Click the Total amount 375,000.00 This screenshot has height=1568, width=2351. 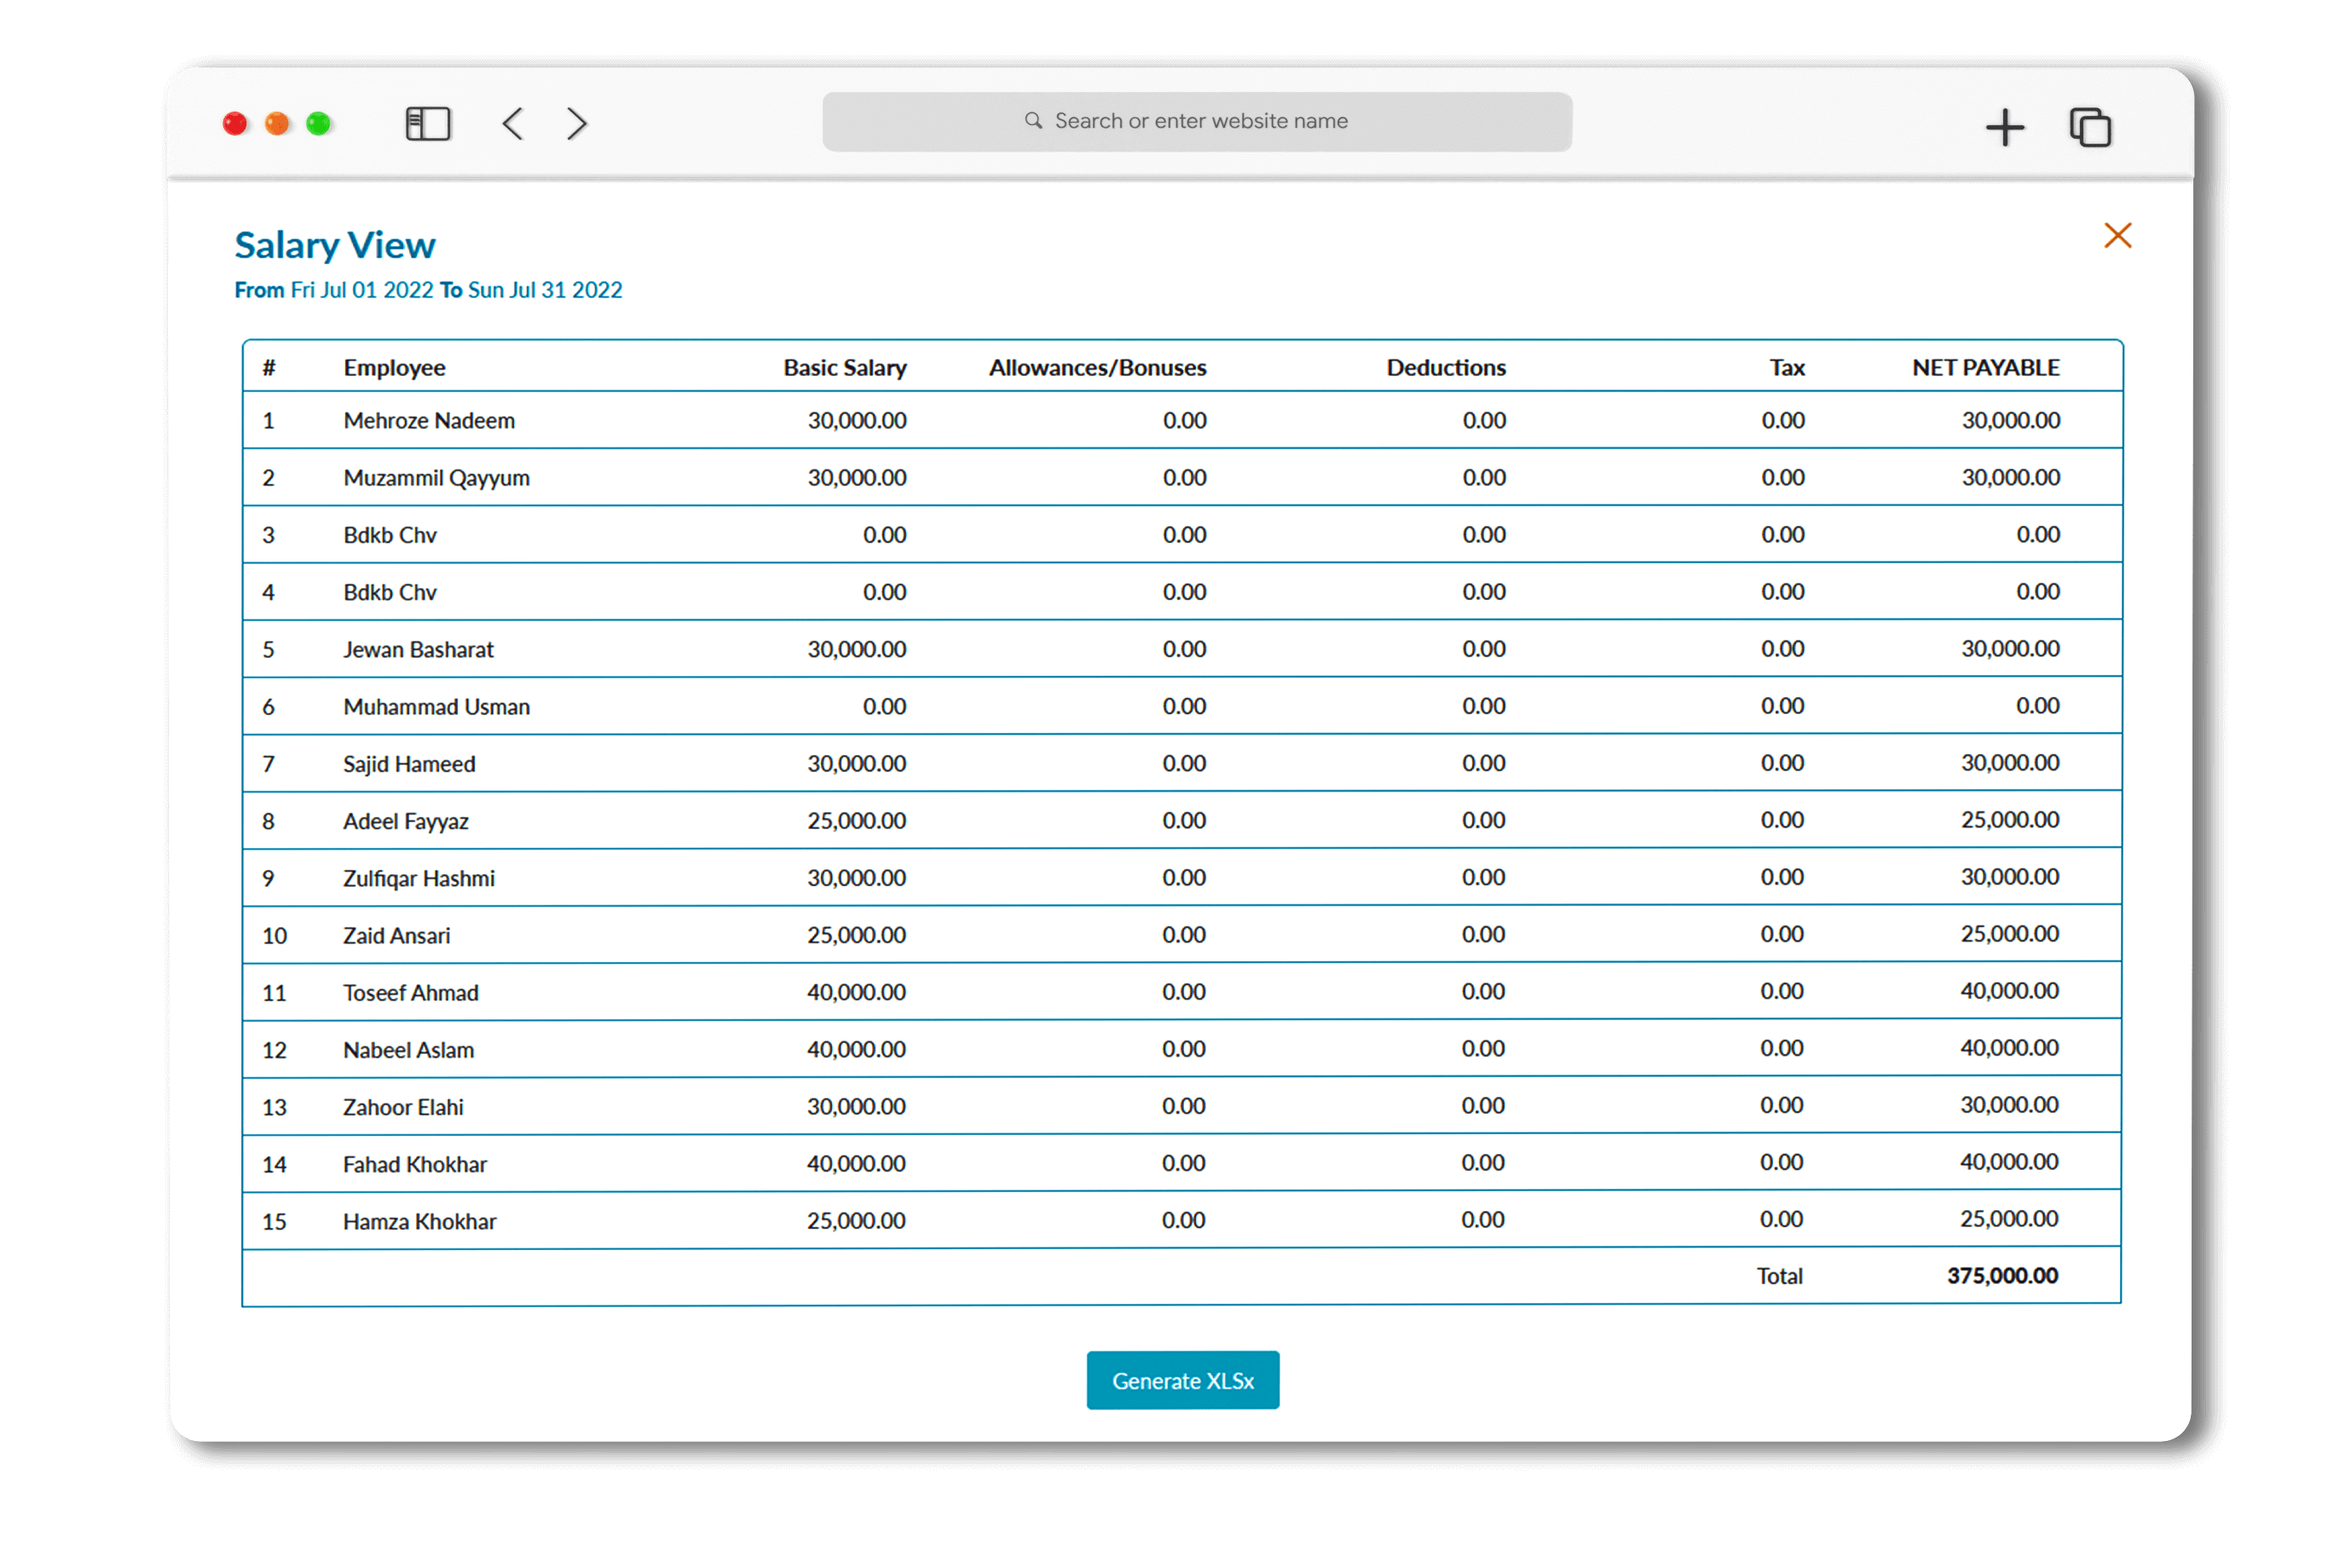2002,1276
